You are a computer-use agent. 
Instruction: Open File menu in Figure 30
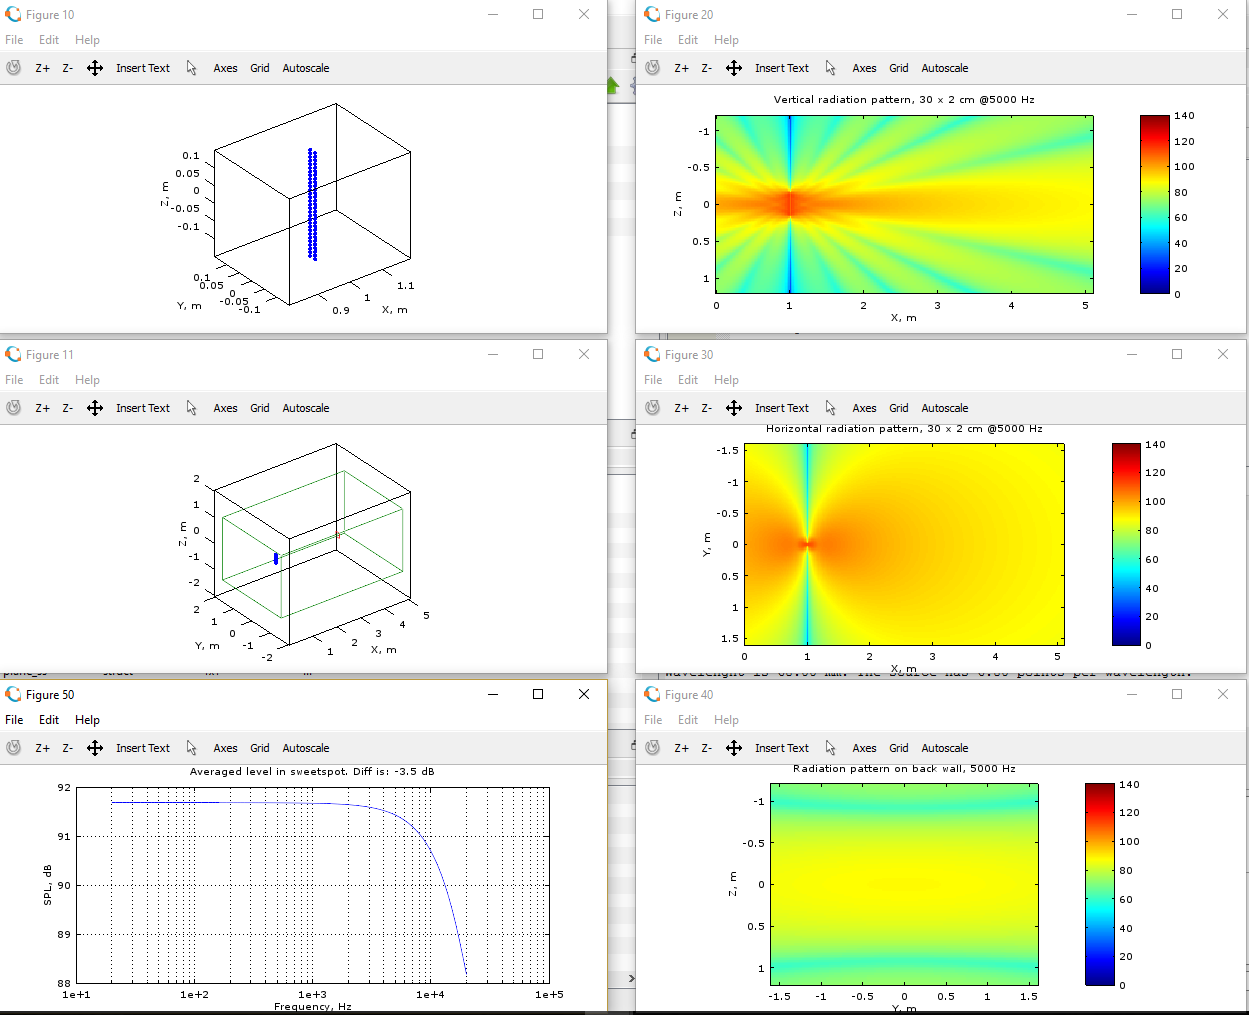tap(653, 380)
